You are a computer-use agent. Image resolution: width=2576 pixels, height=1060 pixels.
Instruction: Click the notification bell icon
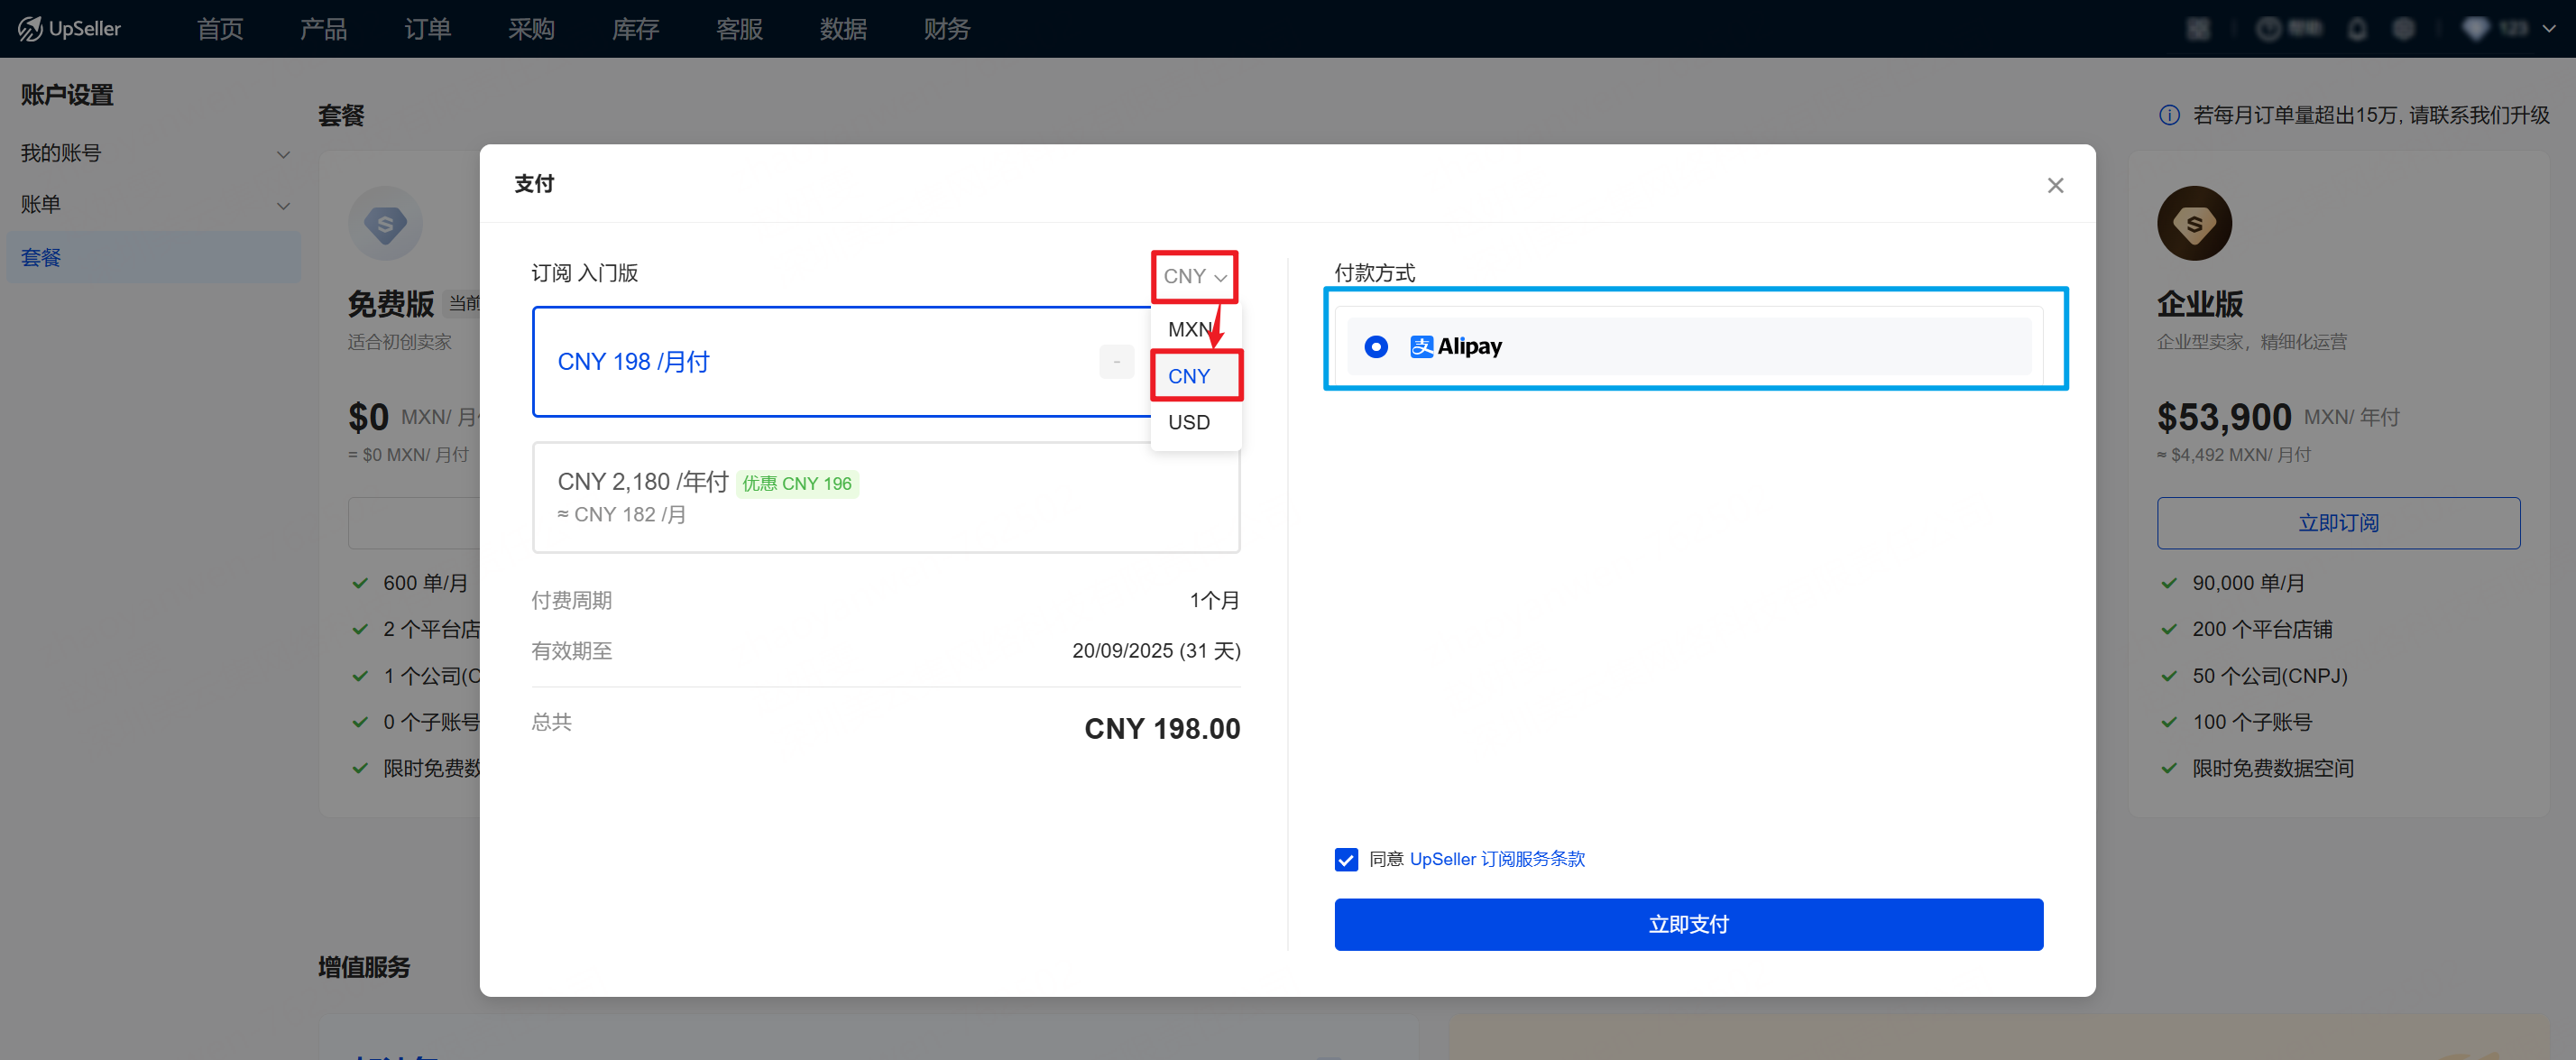(x=2357, y=29)
